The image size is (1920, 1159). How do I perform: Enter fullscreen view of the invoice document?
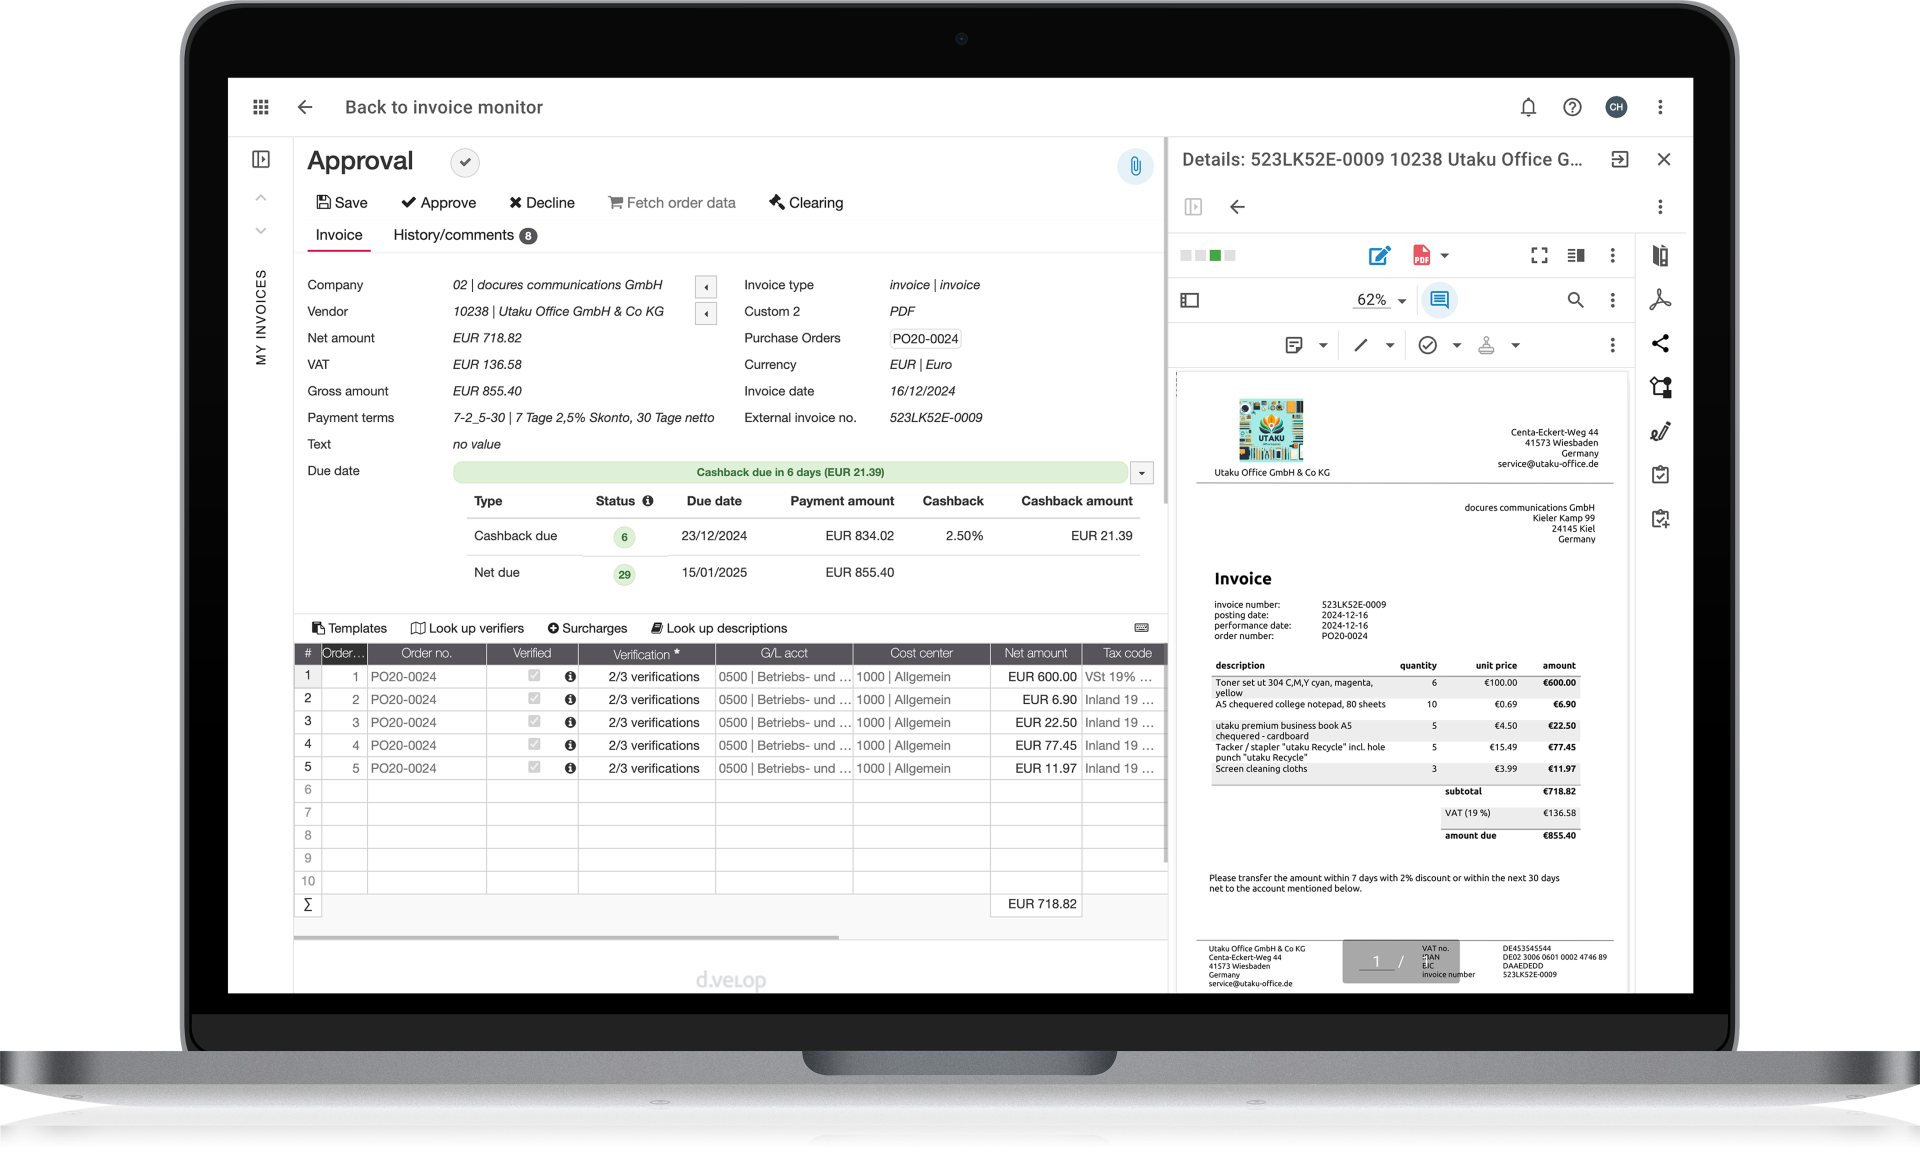coord(1539,256)
